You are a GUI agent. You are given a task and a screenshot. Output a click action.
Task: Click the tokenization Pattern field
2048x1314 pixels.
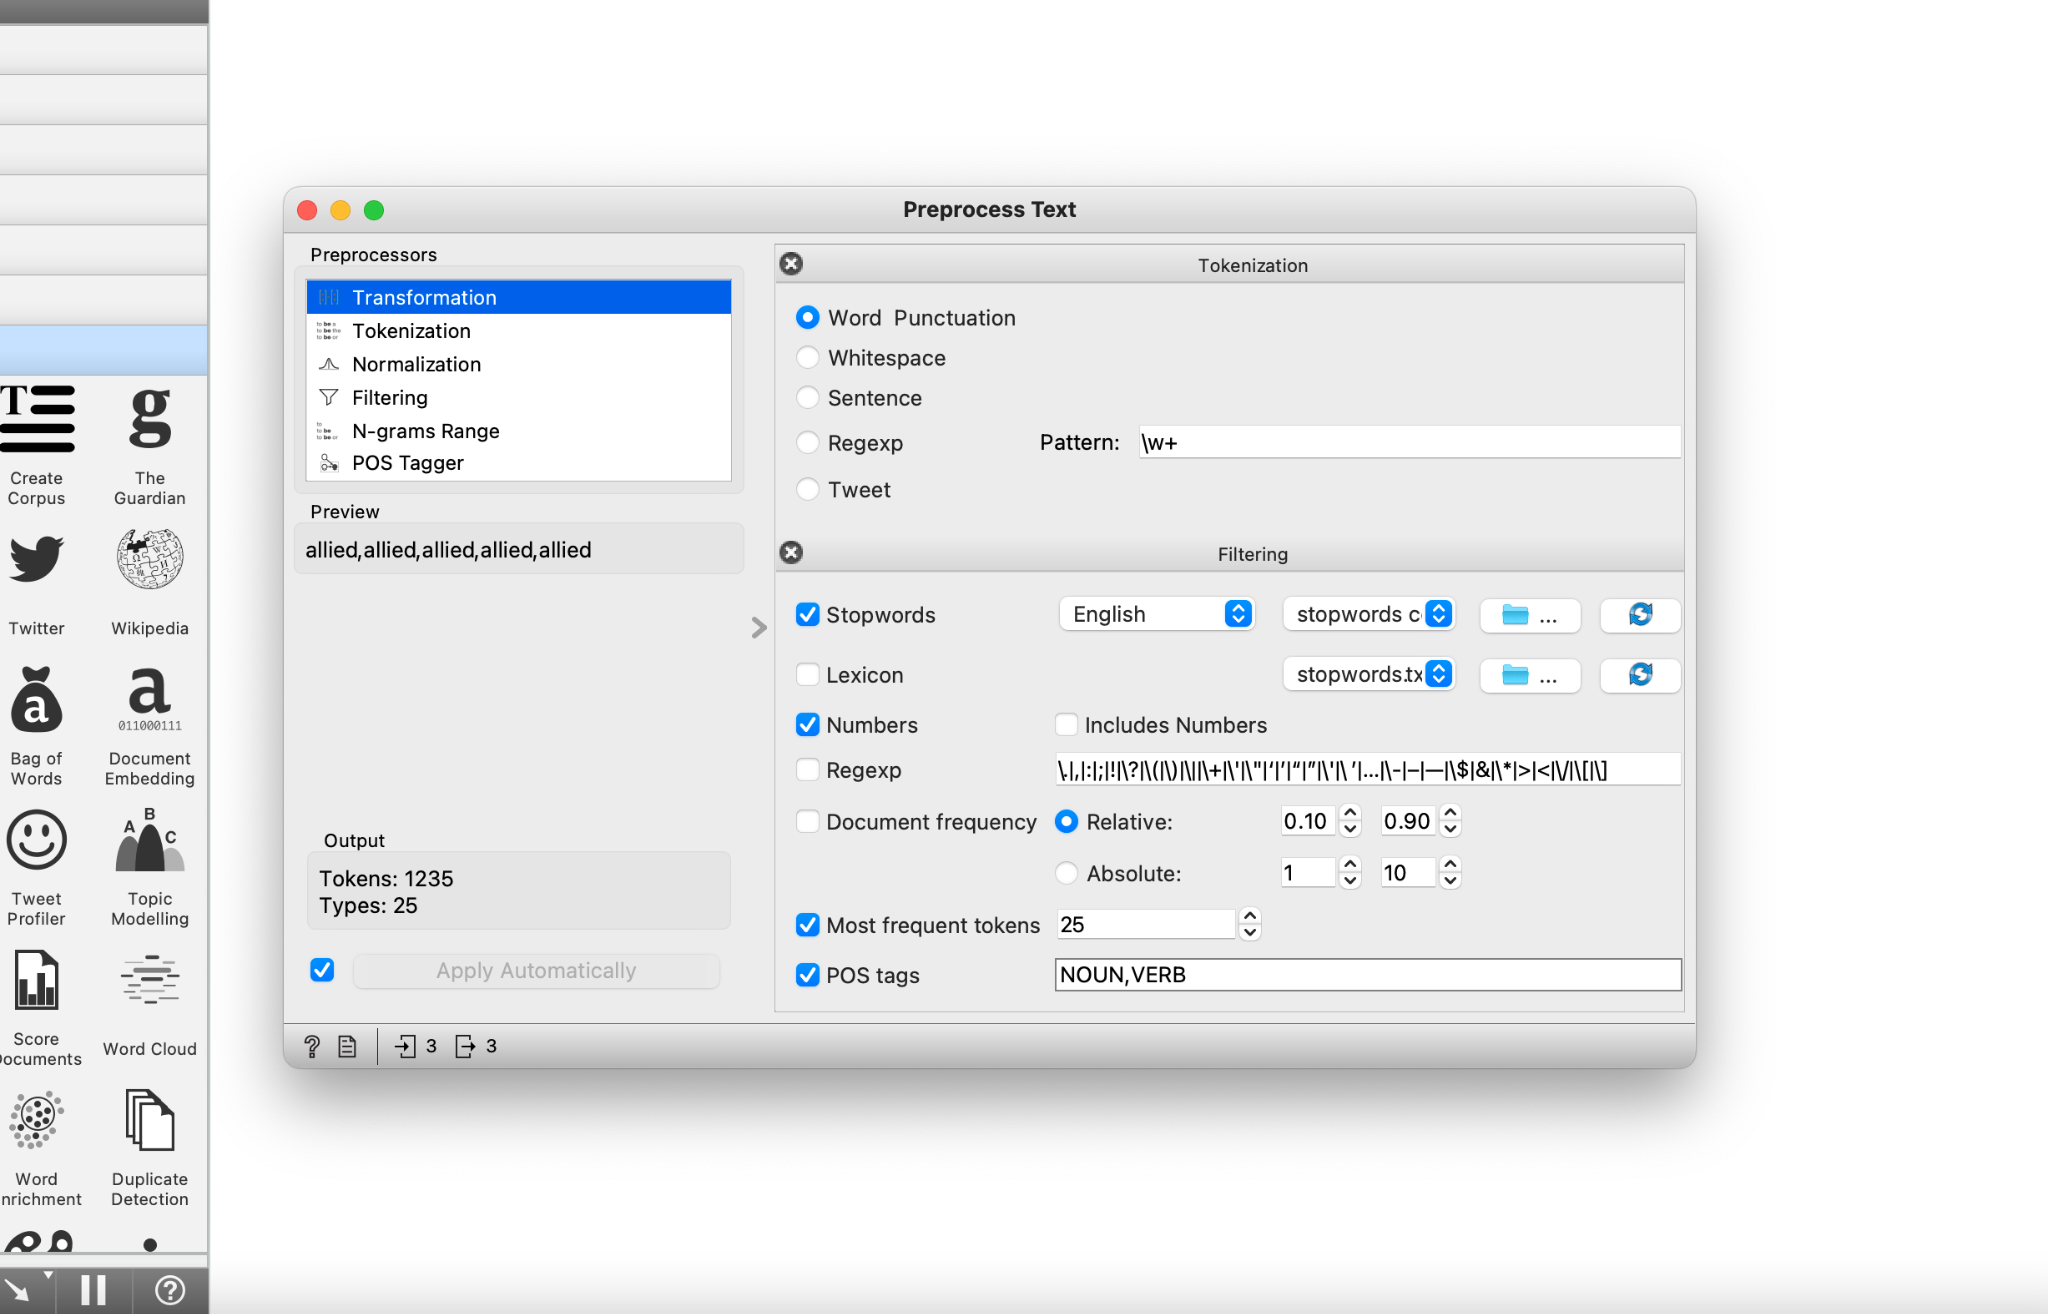coord(1409,442)
